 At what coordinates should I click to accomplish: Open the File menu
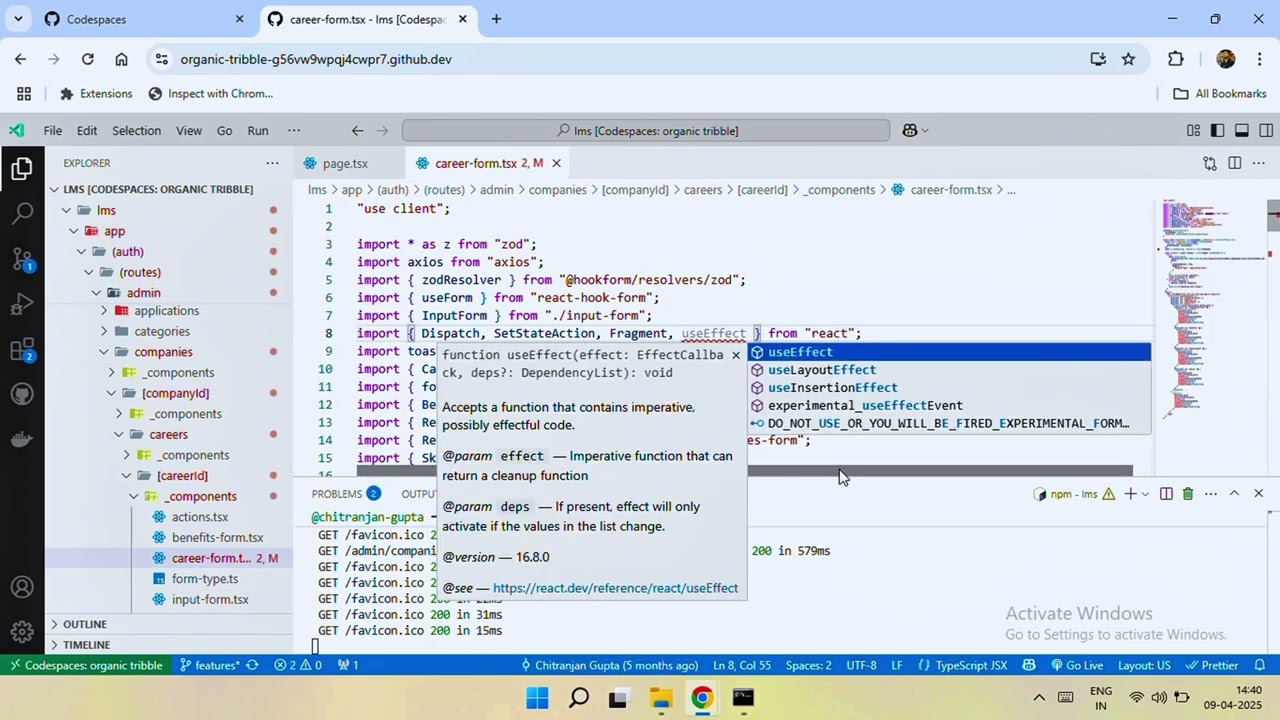[53, 131]
